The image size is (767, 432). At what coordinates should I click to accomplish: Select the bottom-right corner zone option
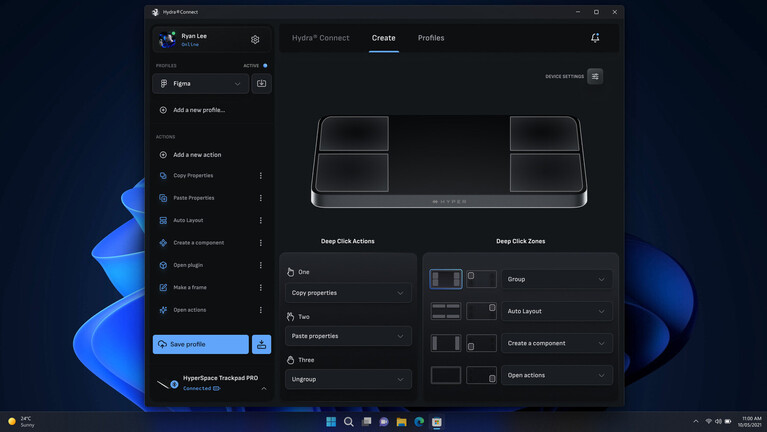(x=481, y=375)
